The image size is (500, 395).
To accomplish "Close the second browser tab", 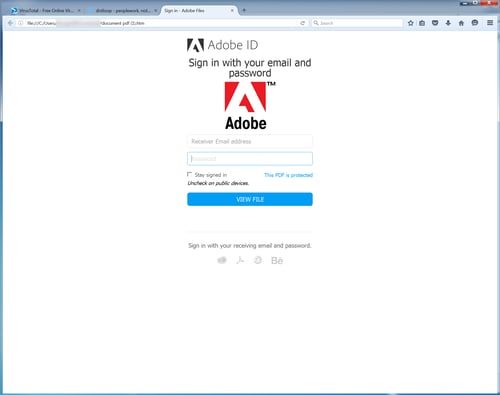I will pyautogui.click(x=155, y=11).
